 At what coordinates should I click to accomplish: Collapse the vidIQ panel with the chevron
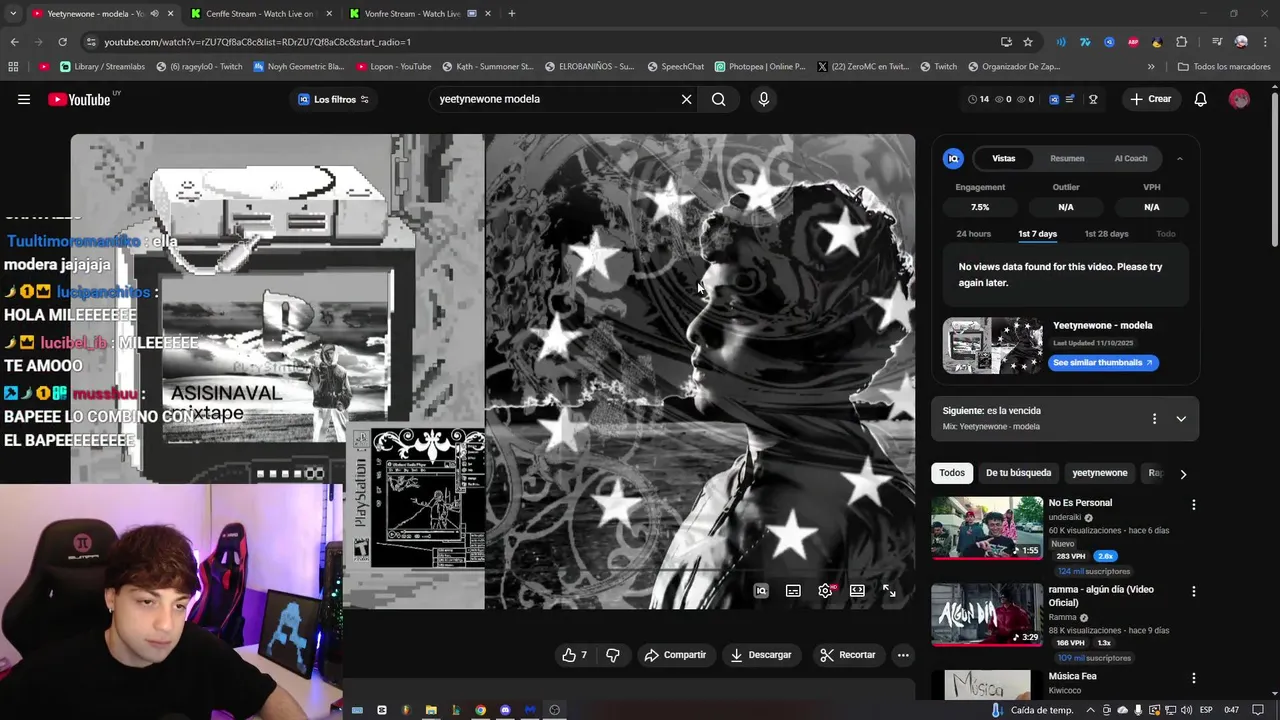tap(1179, 158)
